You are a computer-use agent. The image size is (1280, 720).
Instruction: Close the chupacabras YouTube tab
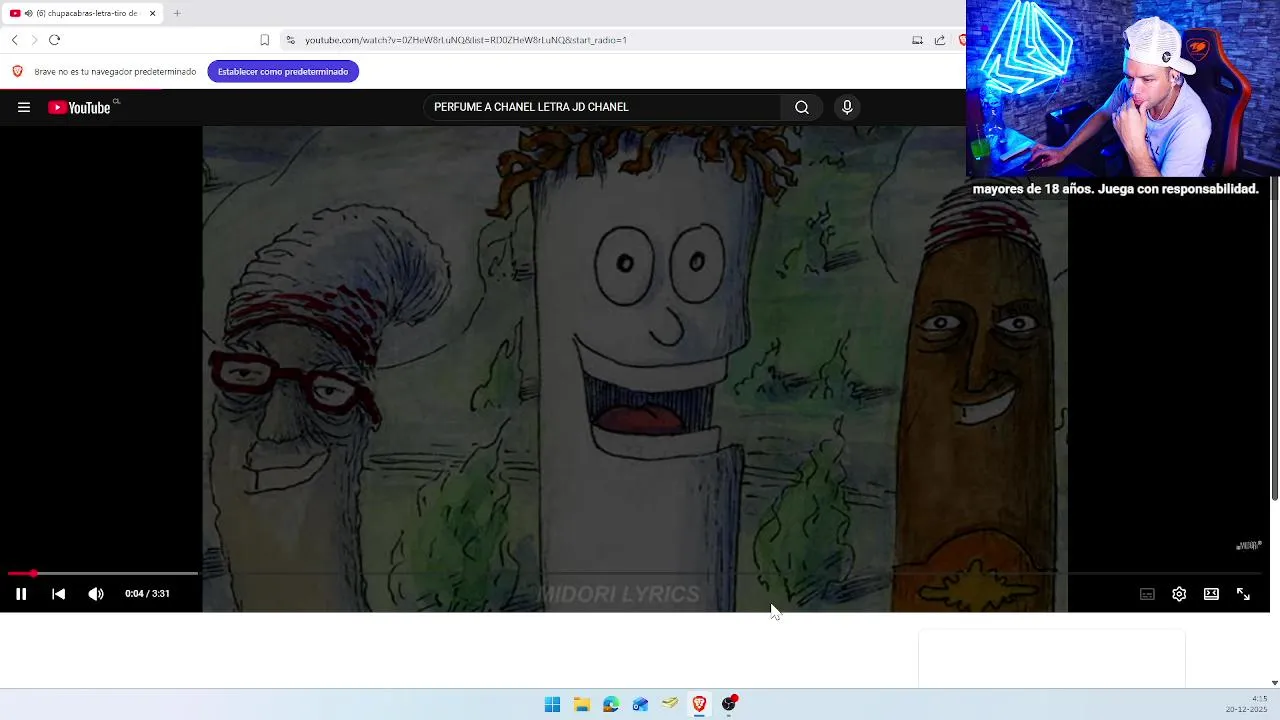tap(153, 13)
